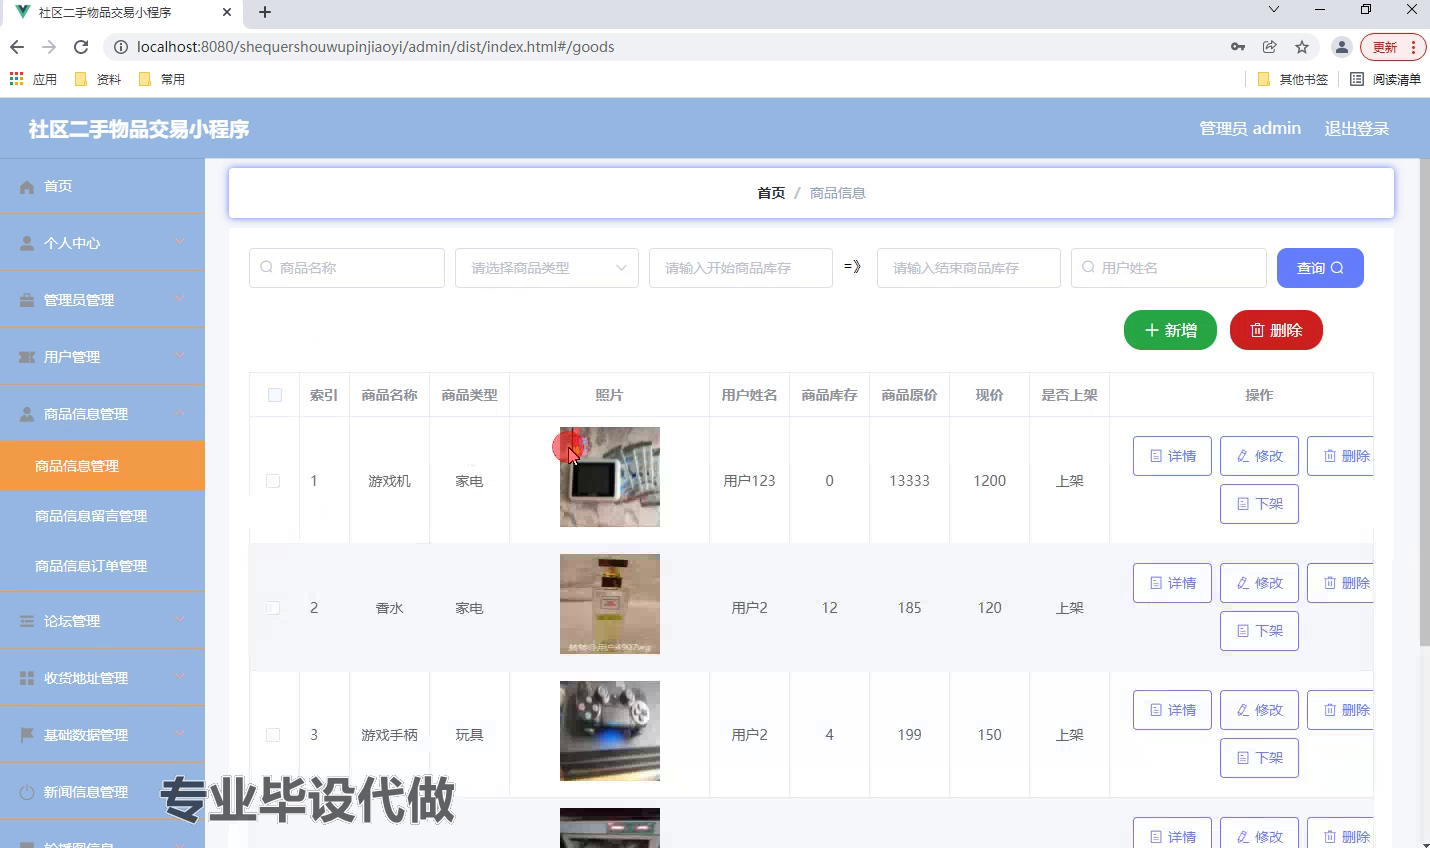The image size is (1430, 848).
Task: Select the highlighted 商品信息管理 submenu item
Action: (102, 466)
